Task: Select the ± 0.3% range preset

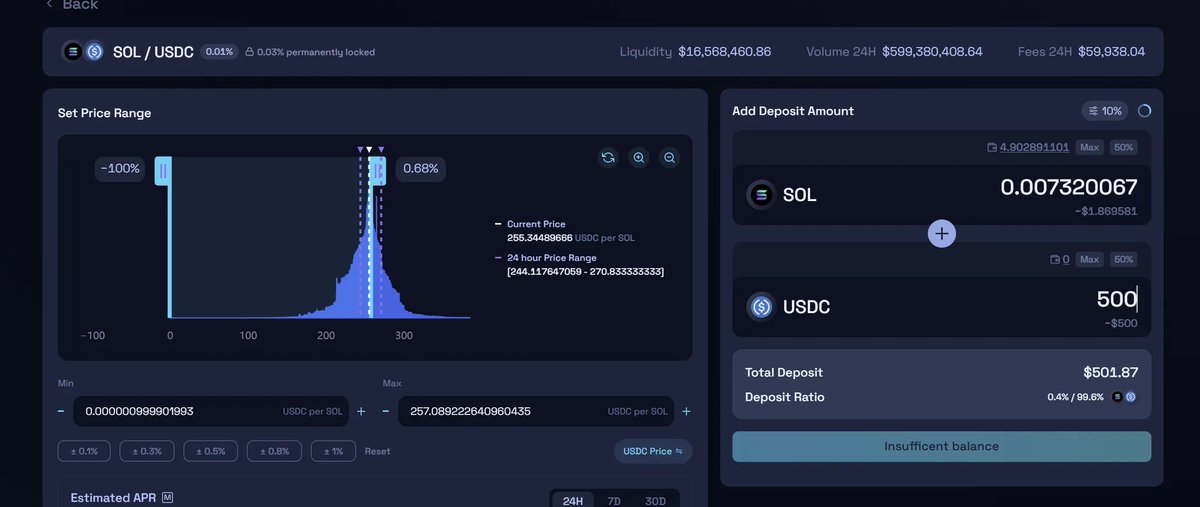Action: 147,451
